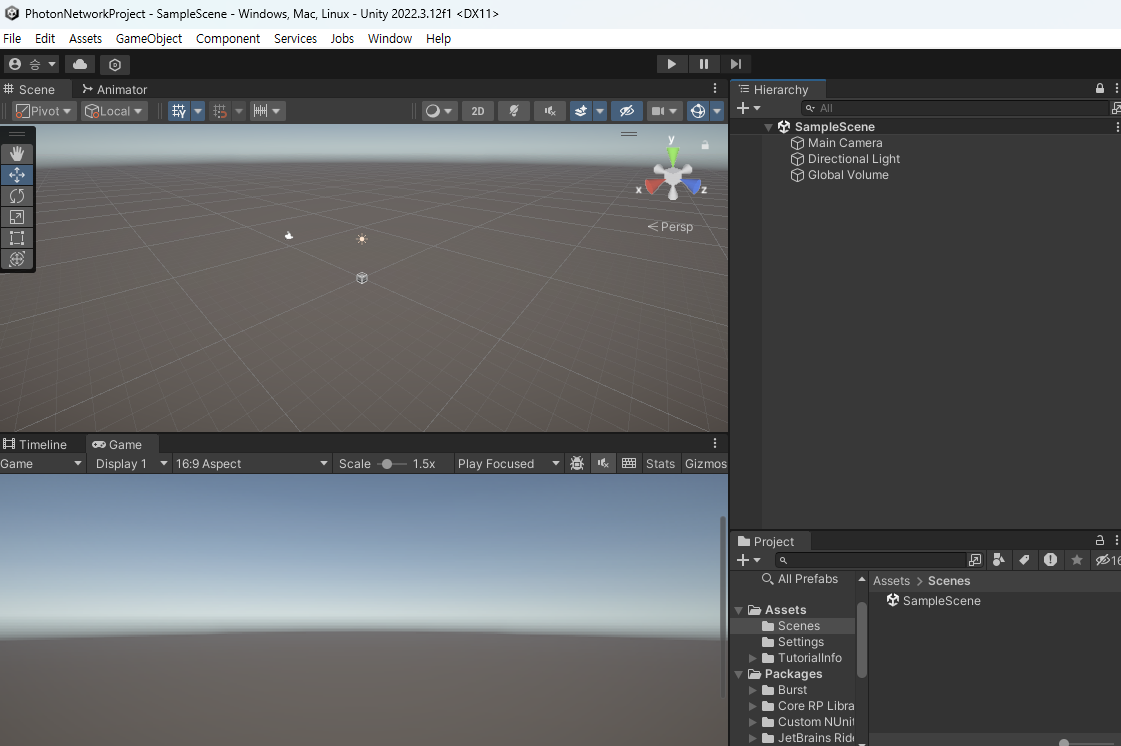The image size is (1121, 746).
Task: Open the Display 1 dropdown
Action: [x=129, y=463]
